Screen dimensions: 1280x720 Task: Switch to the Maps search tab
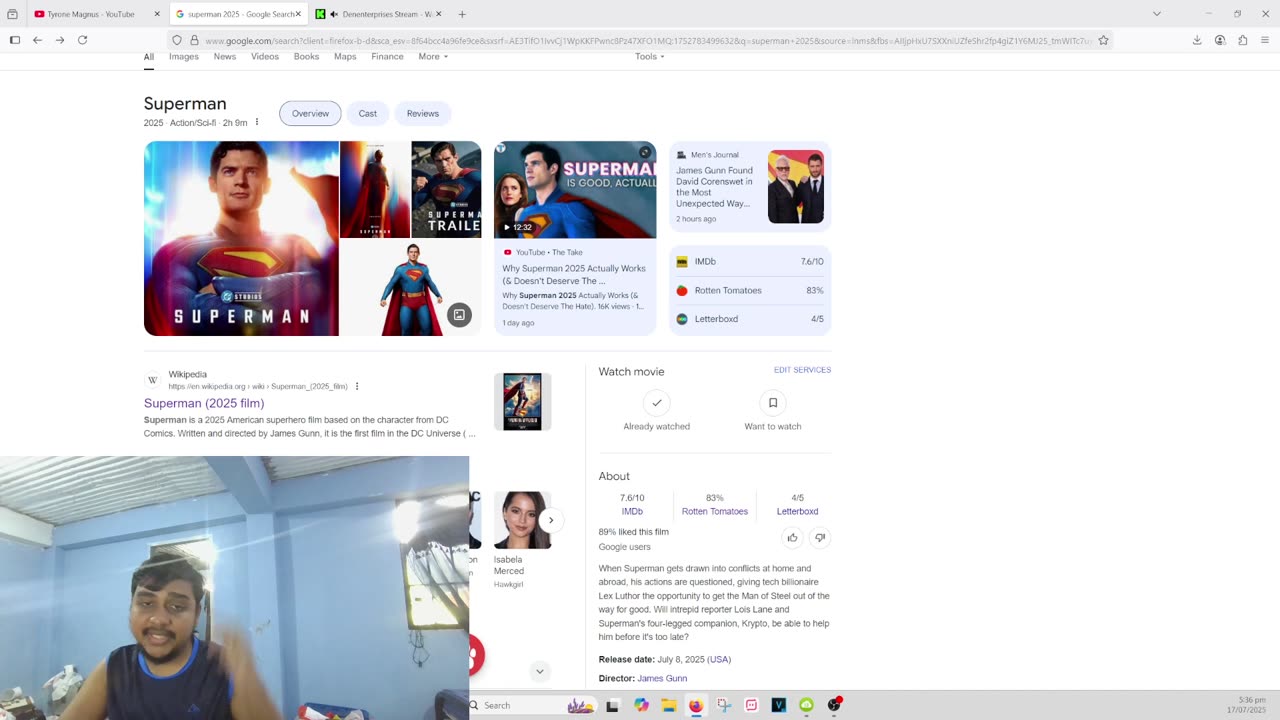(345, 56)
